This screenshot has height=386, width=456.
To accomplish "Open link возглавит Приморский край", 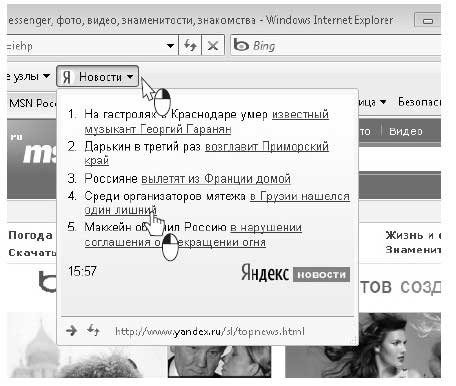I will pyautogui.click(x=207, y=153).
